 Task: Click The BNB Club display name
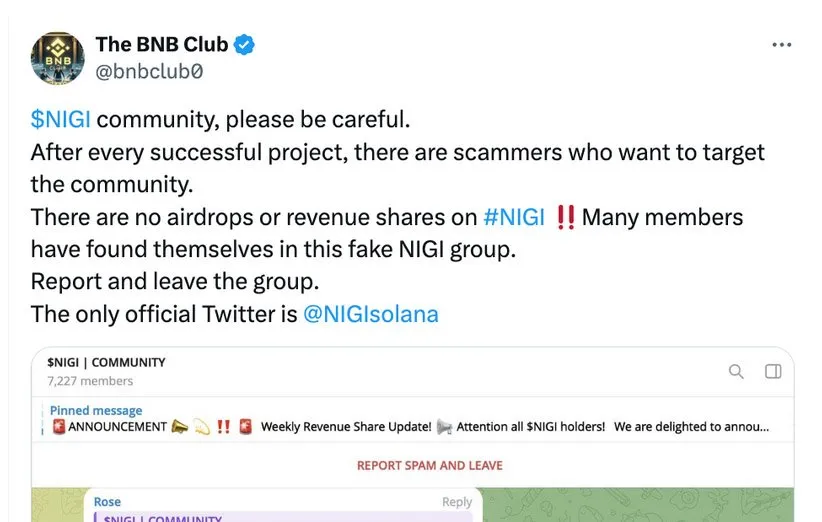161,45
